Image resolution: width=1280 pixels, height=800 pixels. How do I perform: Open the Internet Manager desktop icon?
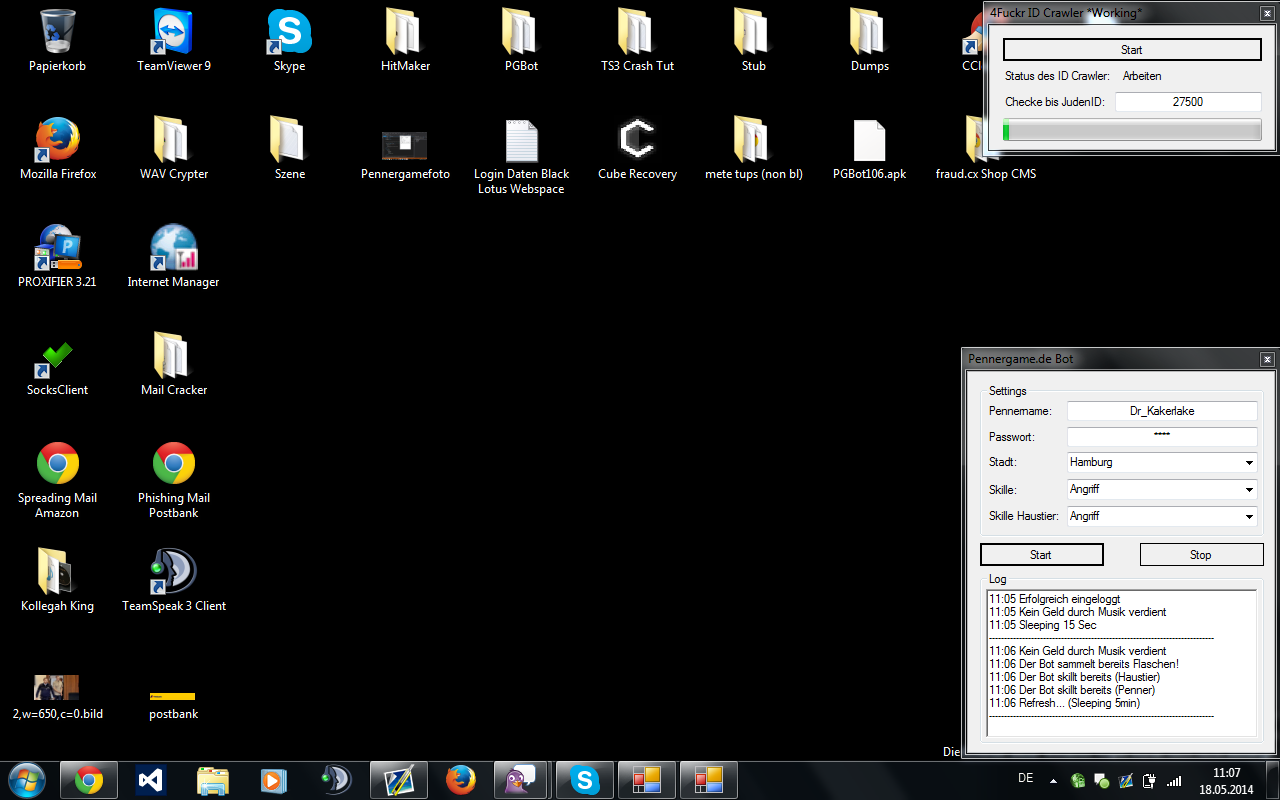click(173, 249)
